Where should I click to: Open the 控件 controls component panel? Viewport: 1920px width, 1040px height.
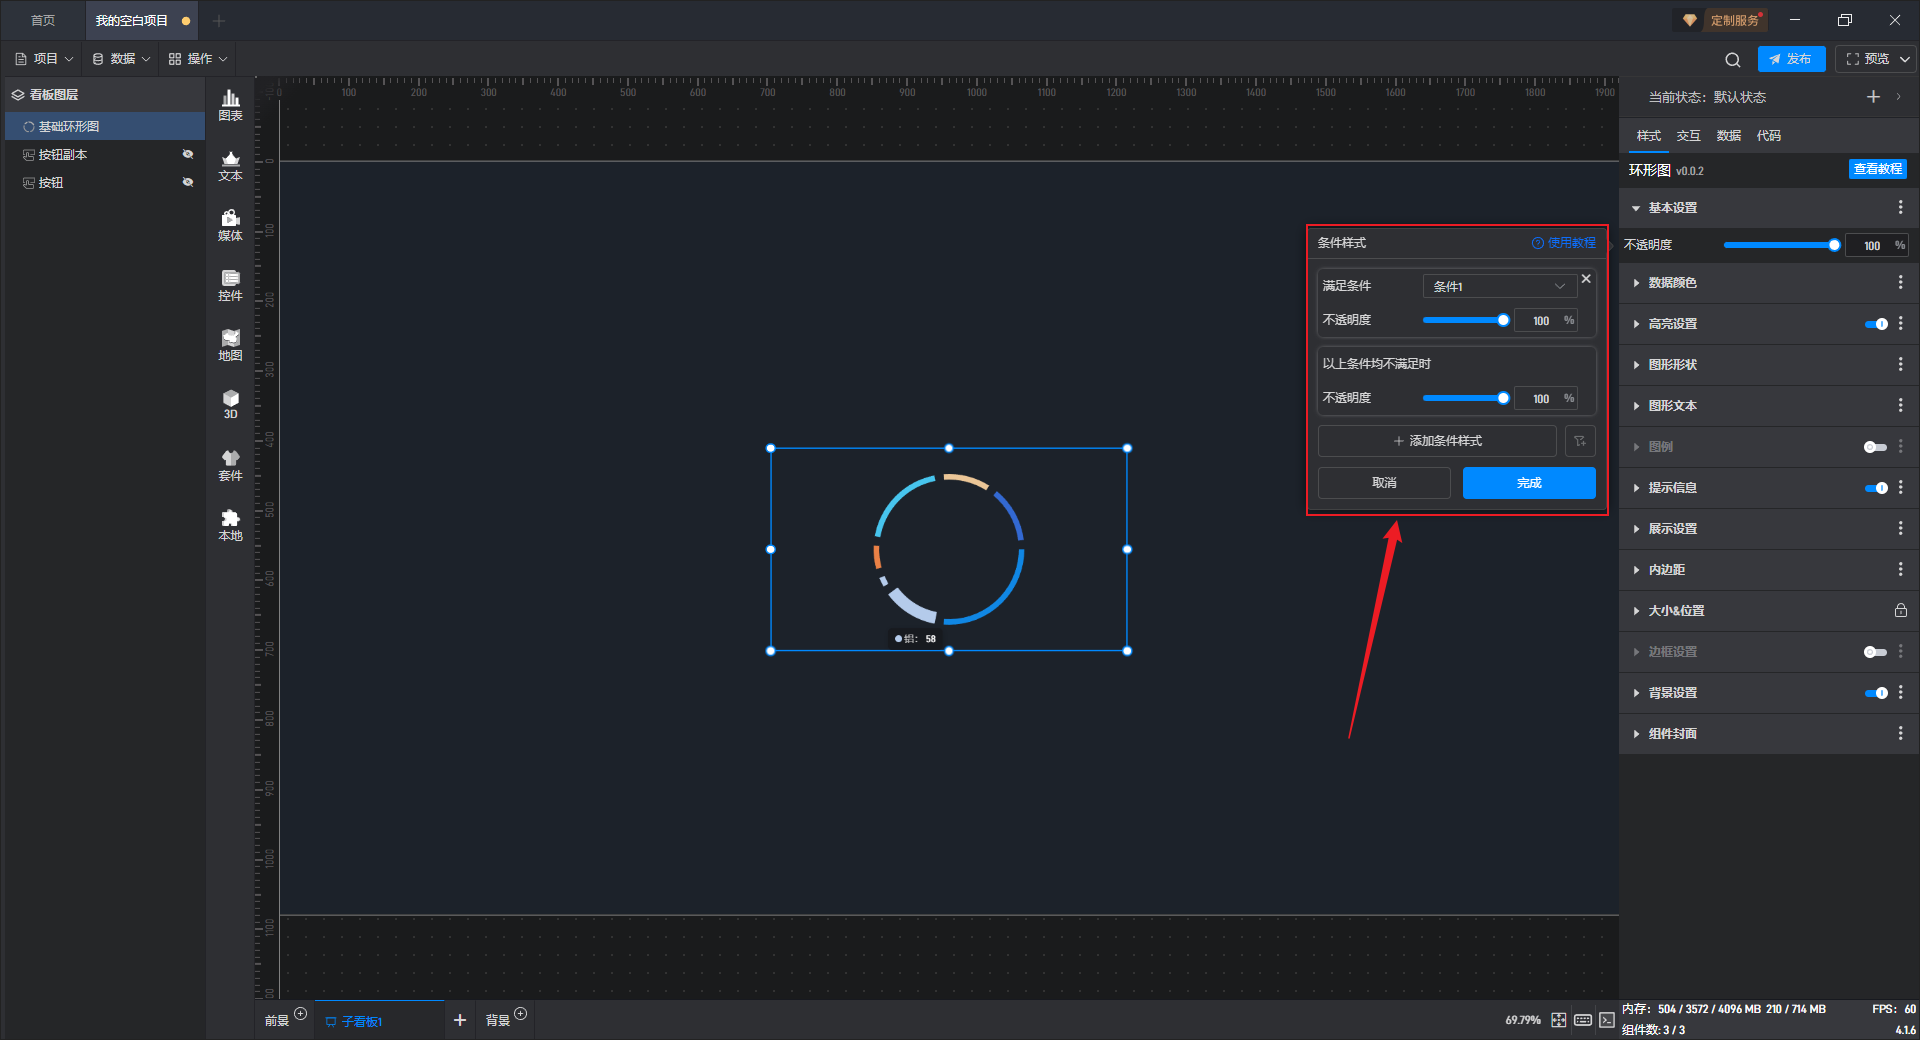point(230,285)
